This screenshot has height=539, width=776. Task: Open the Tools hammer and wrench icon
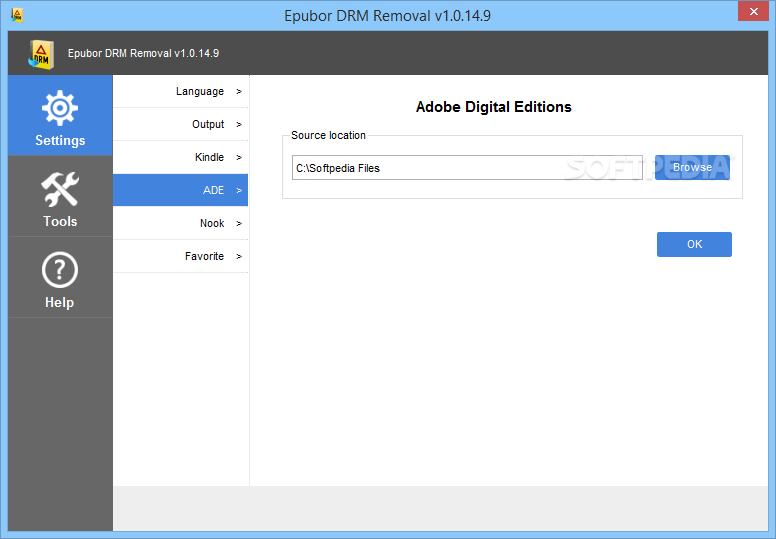click(x=59, y=189)
